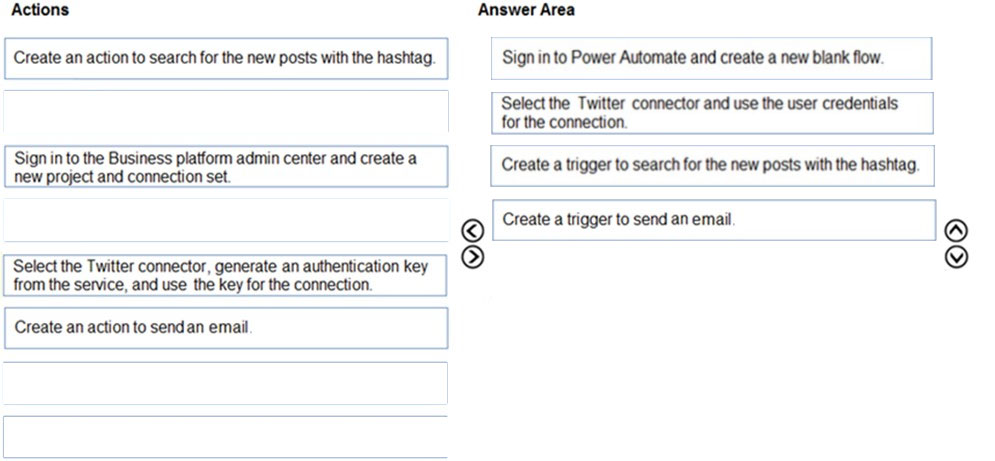This screenshot has height=461, width=995.
Task: Select the Twitter connector authentication key action
Action: (225, 275)
